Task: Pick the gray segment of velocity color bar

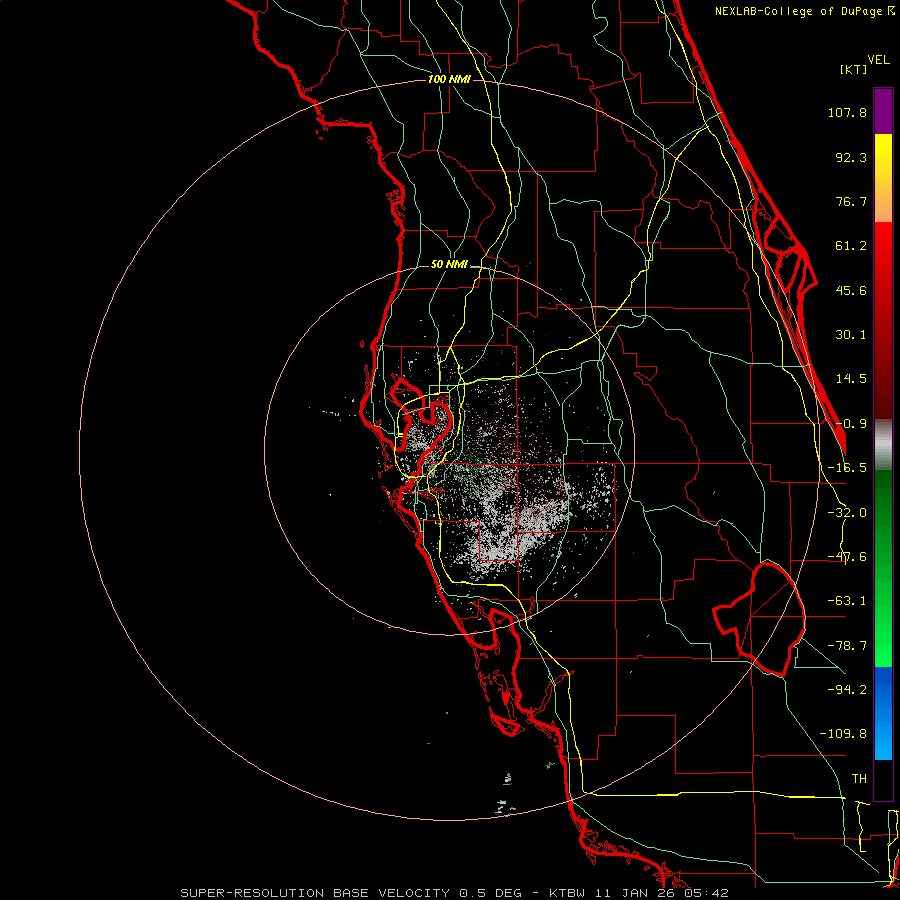Action: coord(883,445)
